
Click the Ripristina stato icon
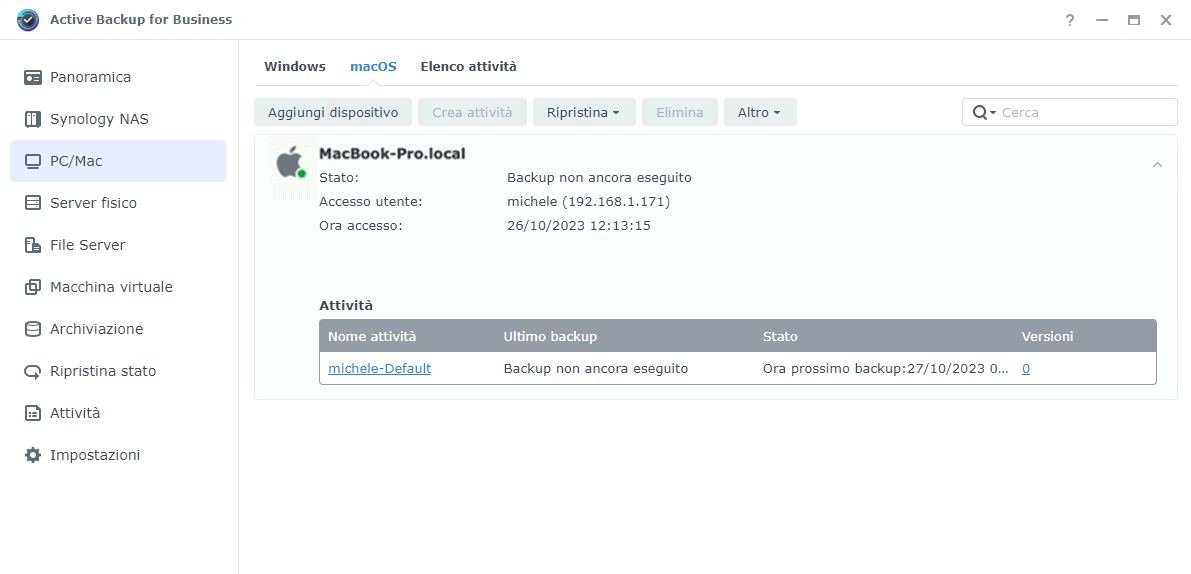coord(33,371)
